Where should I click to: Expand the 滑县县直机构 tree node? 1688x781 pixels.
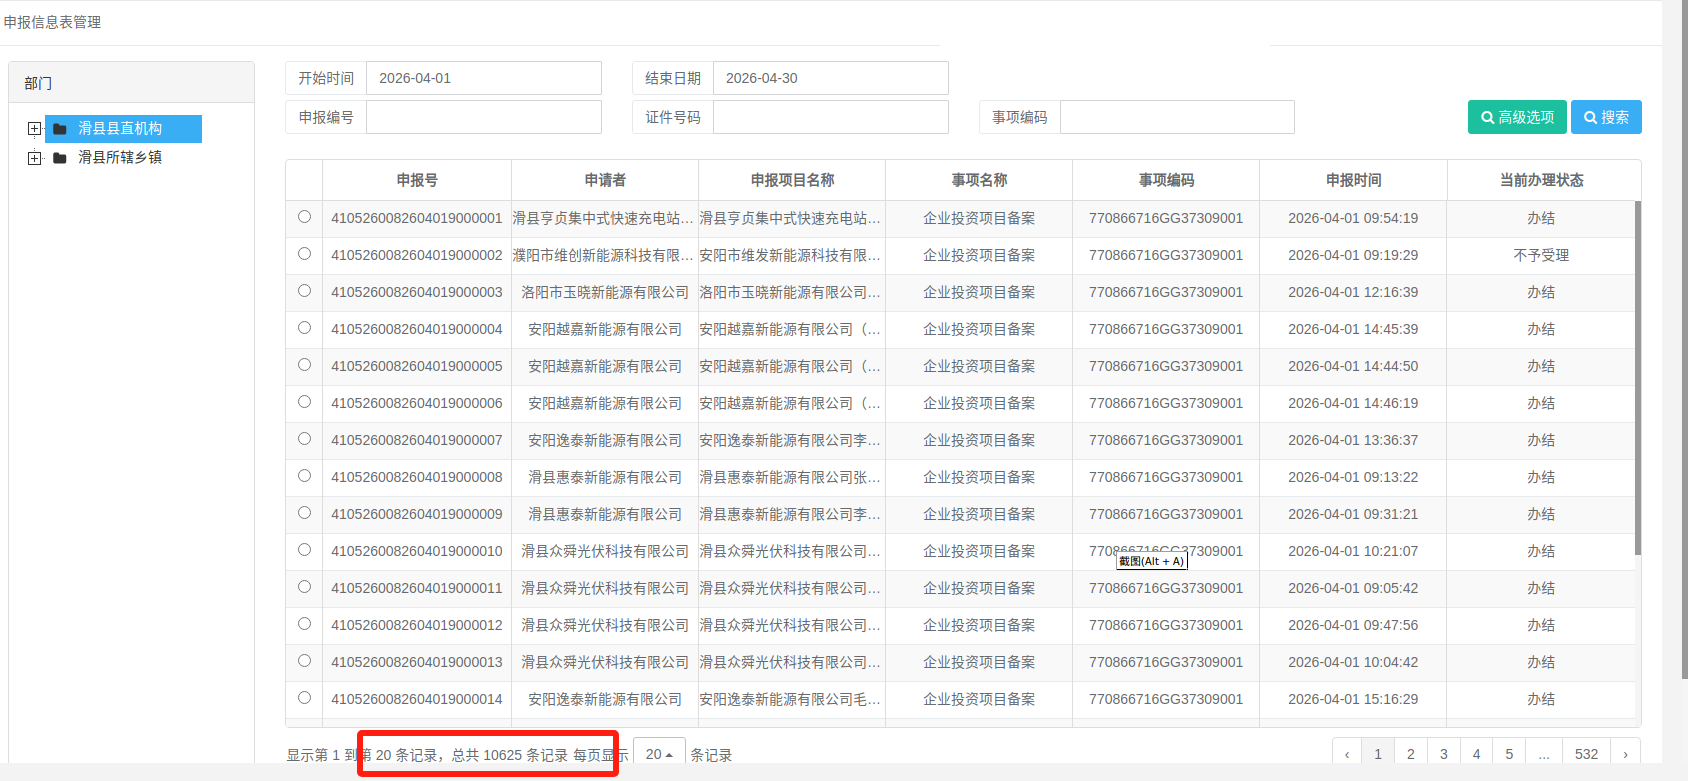coord(34,129)
